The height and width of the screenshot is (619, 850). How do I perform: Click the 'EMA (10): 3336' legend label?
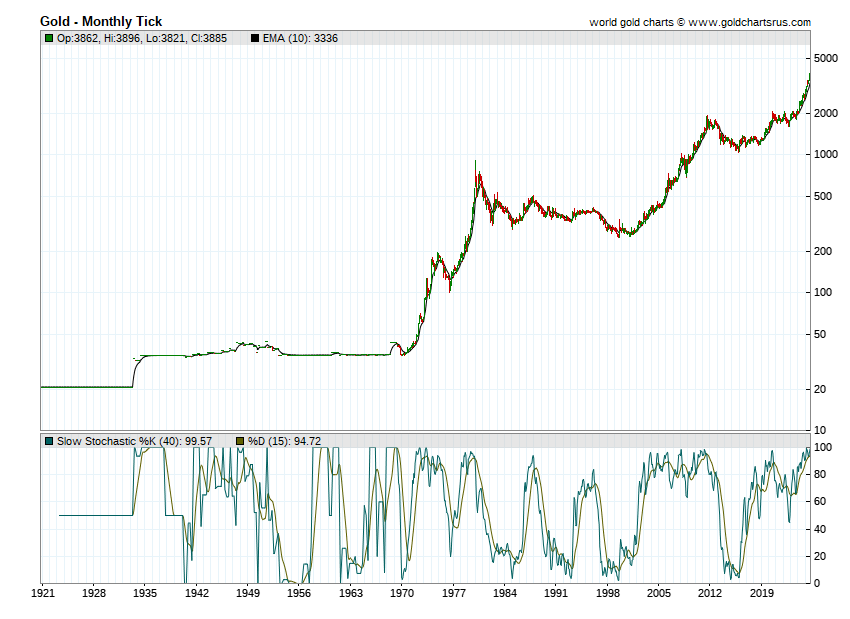(x=300, y=38)
